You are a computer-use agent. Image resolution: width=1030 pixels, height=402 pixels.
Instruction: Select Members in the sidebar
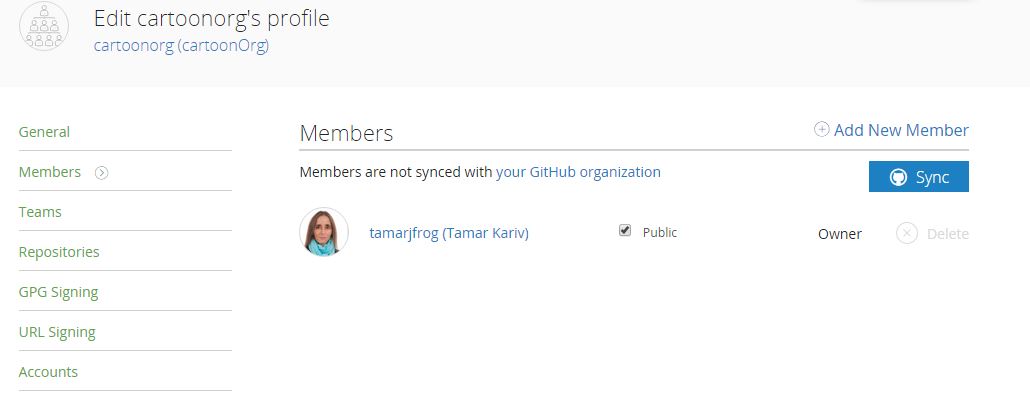point(50,172)
